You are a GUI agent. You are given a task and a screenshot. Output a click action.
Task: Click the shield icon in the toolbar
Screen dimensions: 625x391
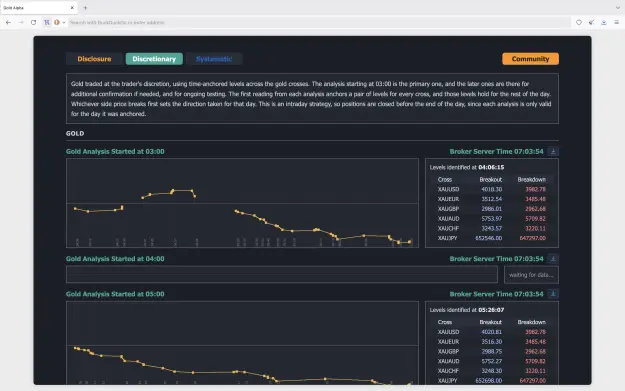coord(579,22)
